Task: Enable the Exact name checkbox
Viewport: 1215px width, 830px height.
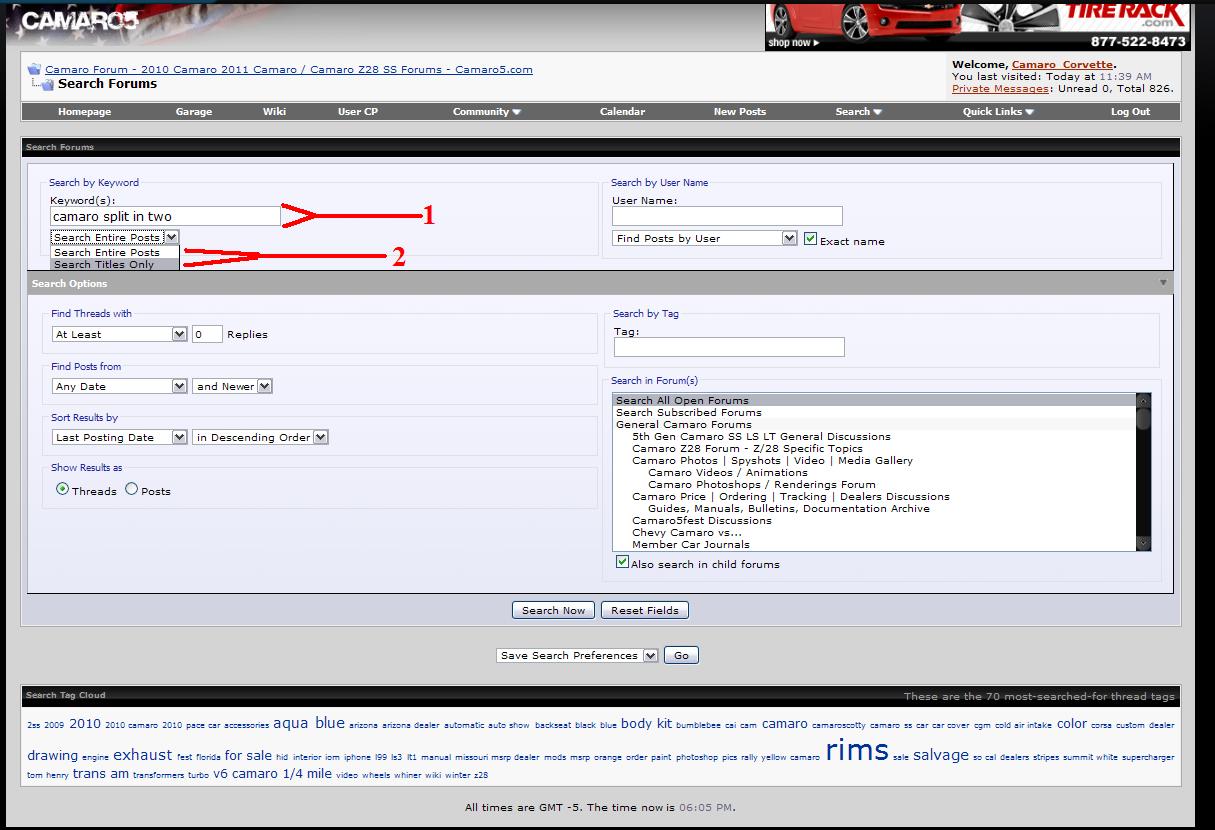Action: [810, 239]
